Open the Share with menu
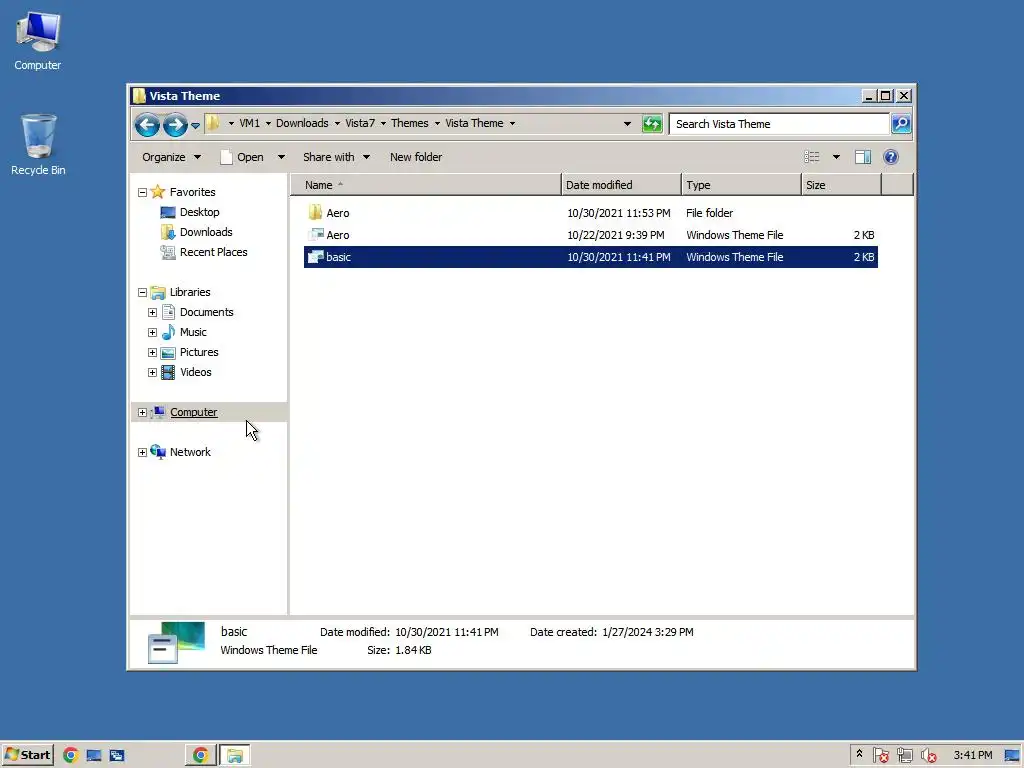 (336, 157)
